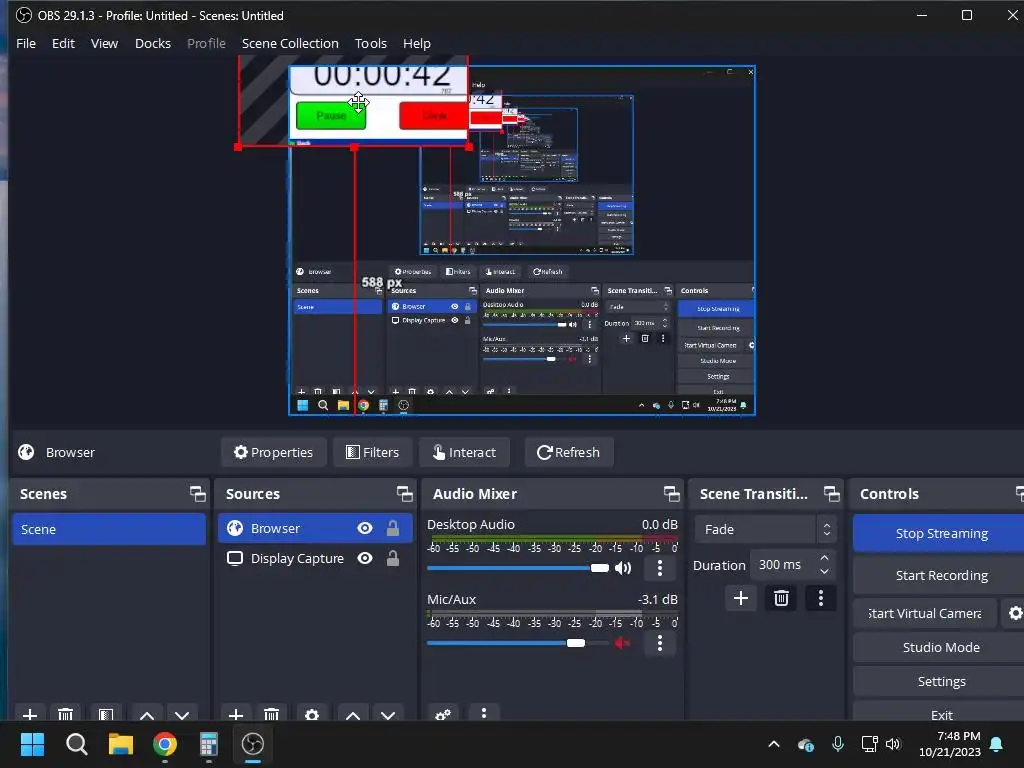Open the Docks menu

click(x=153, y=43)
